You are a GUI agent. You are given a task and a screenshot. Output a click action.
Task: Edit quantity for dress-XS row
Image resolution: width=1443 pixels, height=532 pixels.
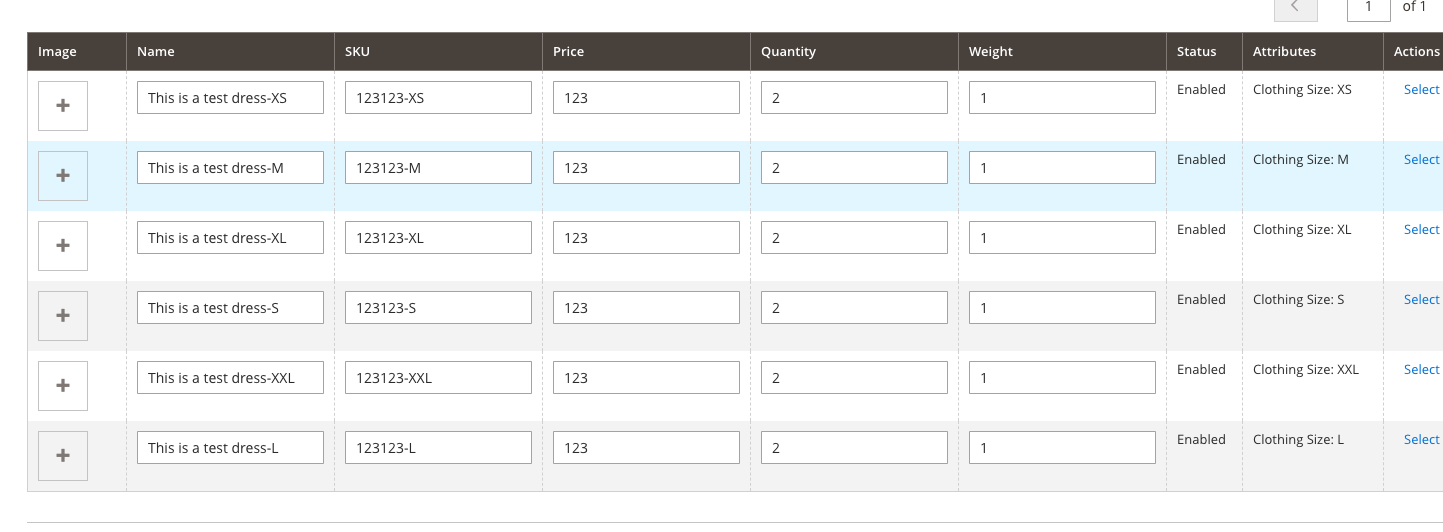click(x=854, y=98)
